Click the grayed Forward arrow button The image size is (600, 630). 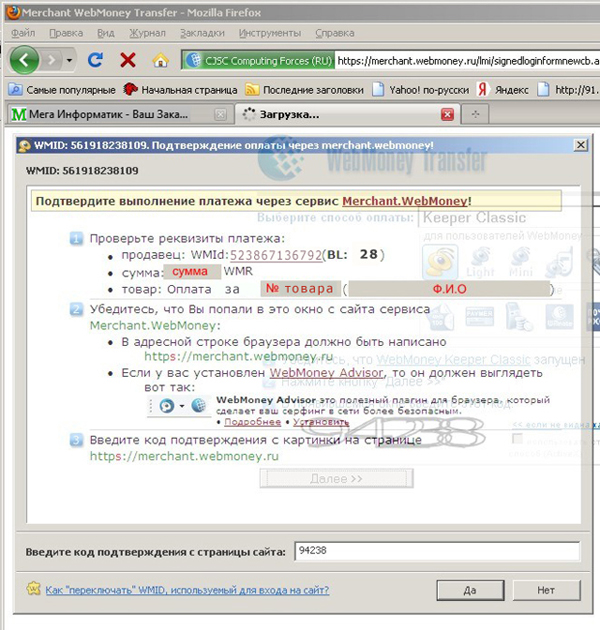[51, 60]
